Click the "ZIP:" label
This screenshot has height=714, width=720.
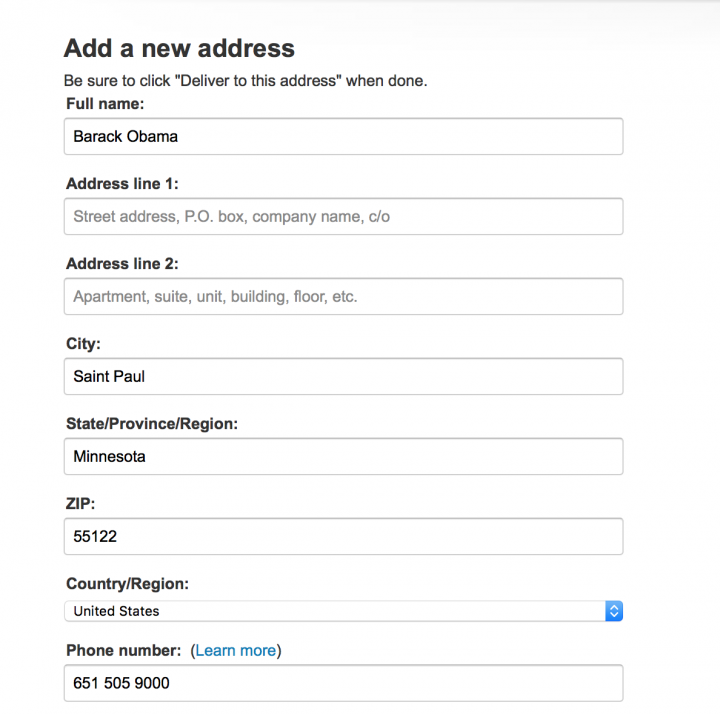pyautogui.click(x=80, y=504)
